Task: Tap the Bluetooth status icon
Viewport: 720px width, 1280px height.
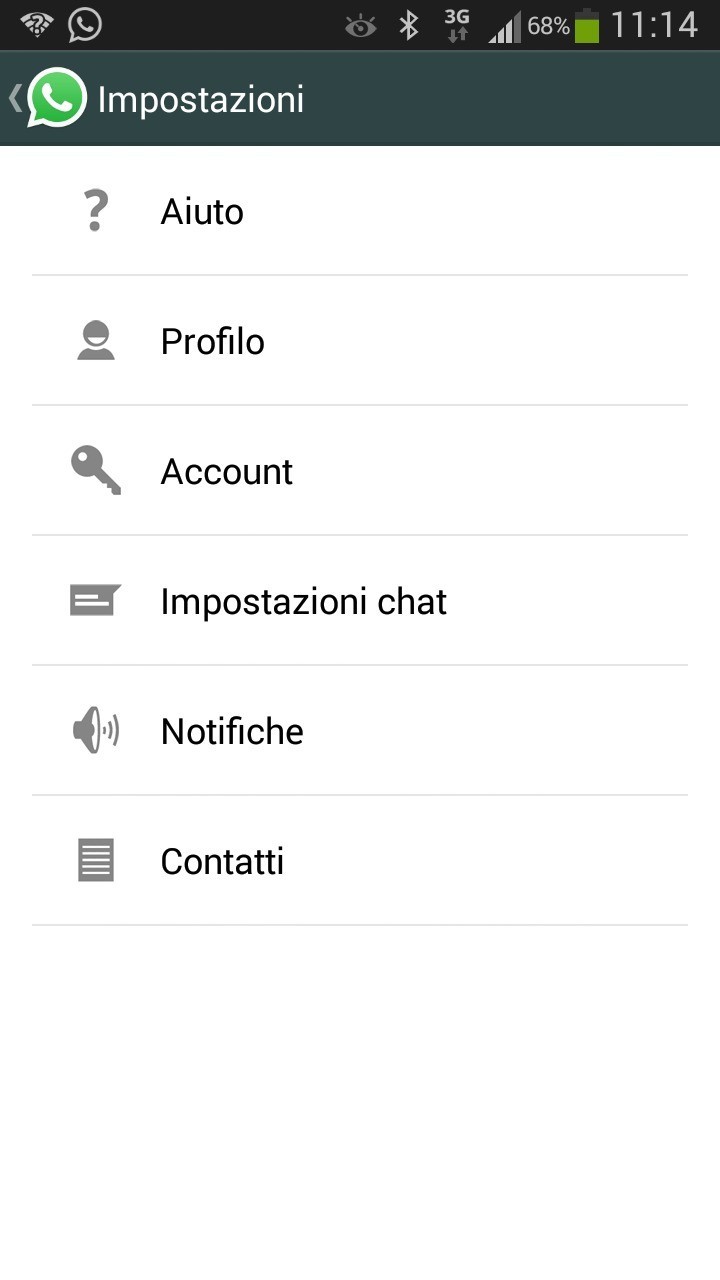Action: click(409, 26)
